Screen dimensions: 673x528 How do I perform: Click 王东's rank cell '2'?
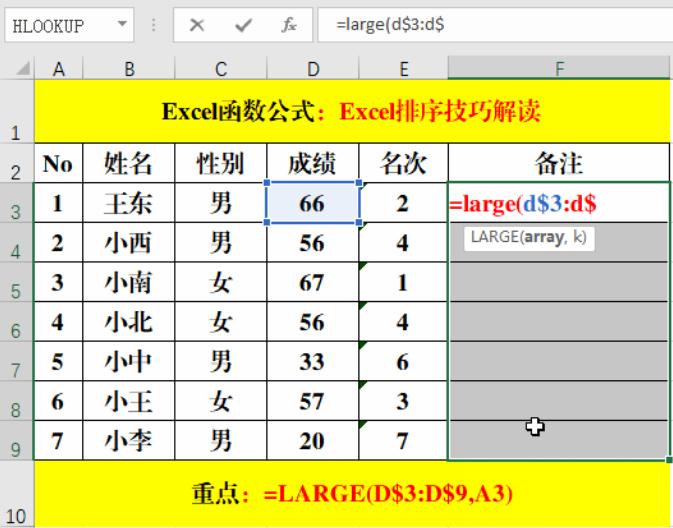click(x=403, y=203)
